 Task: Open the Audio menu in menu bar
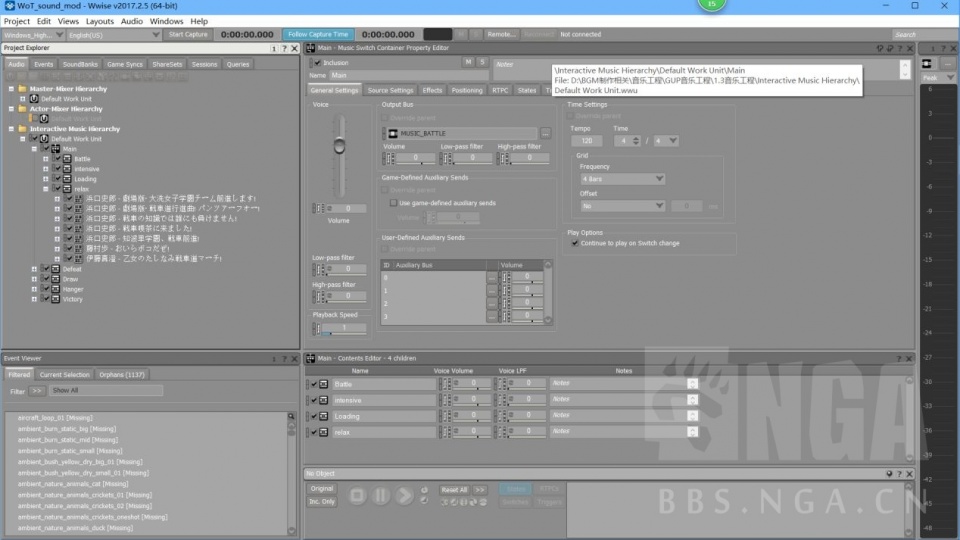coord(132,21)
